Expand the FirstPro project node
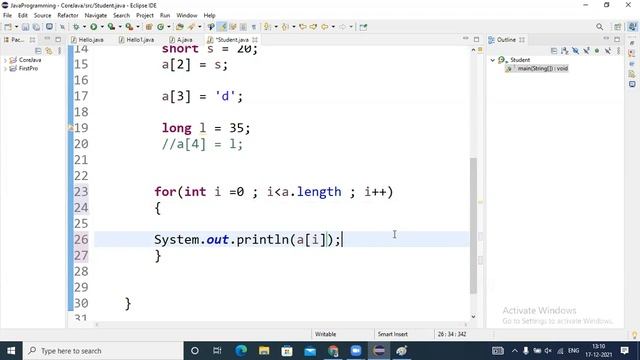 5,69
